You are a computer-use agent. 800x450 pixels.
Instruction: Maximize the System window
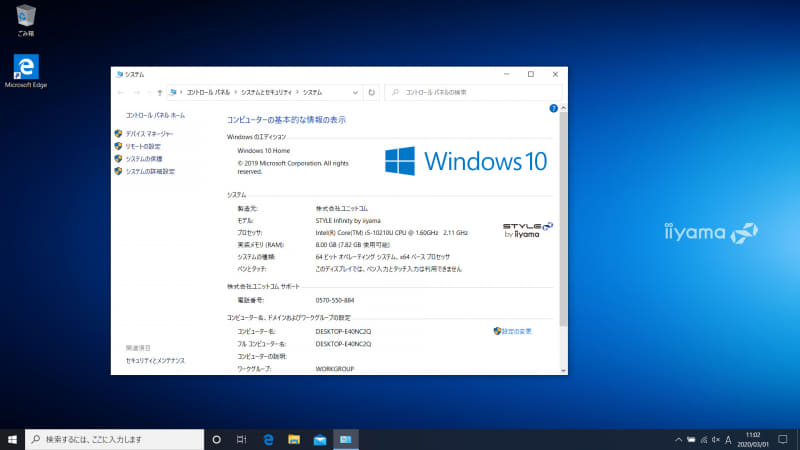[x=531, y=74]
